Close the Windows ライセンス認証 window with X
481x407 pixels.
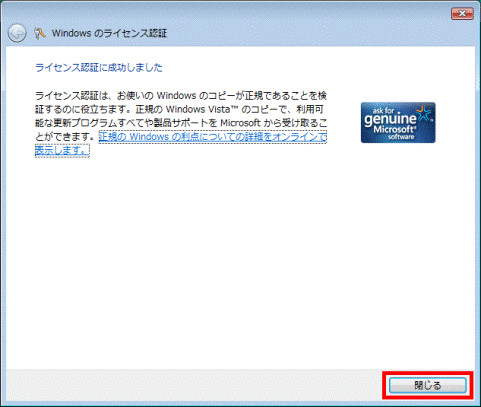tap(462, 14)
